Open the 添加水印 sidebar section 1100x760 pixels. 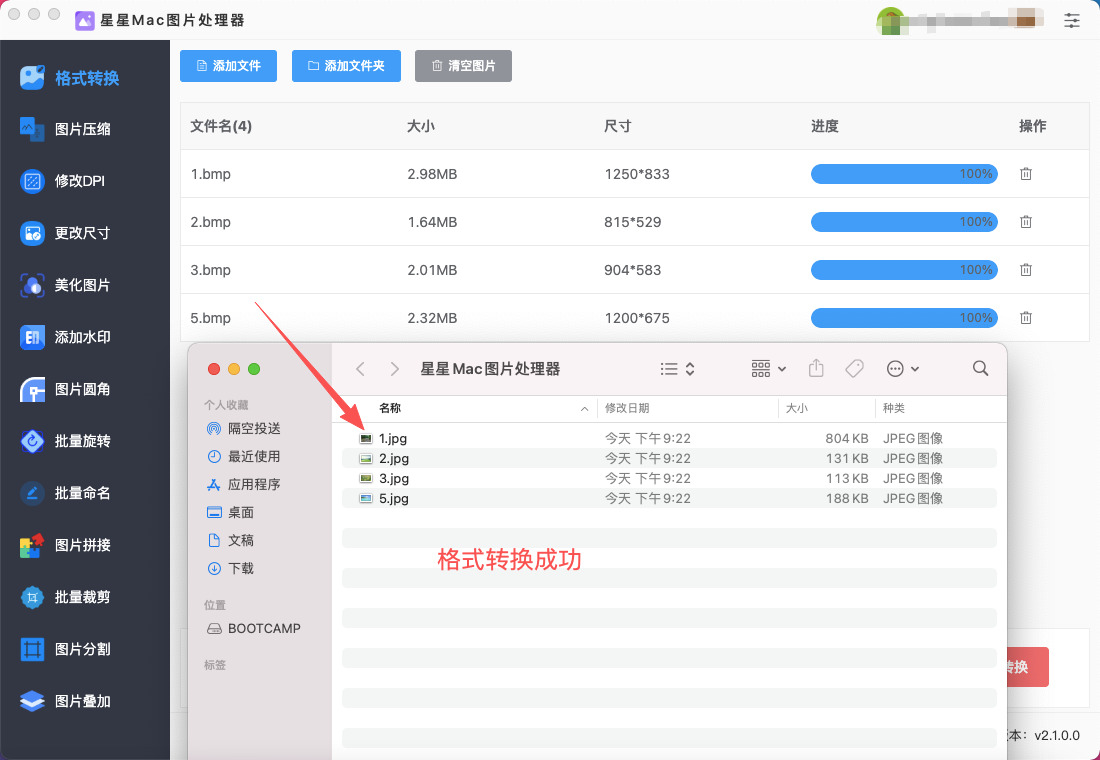82,337
